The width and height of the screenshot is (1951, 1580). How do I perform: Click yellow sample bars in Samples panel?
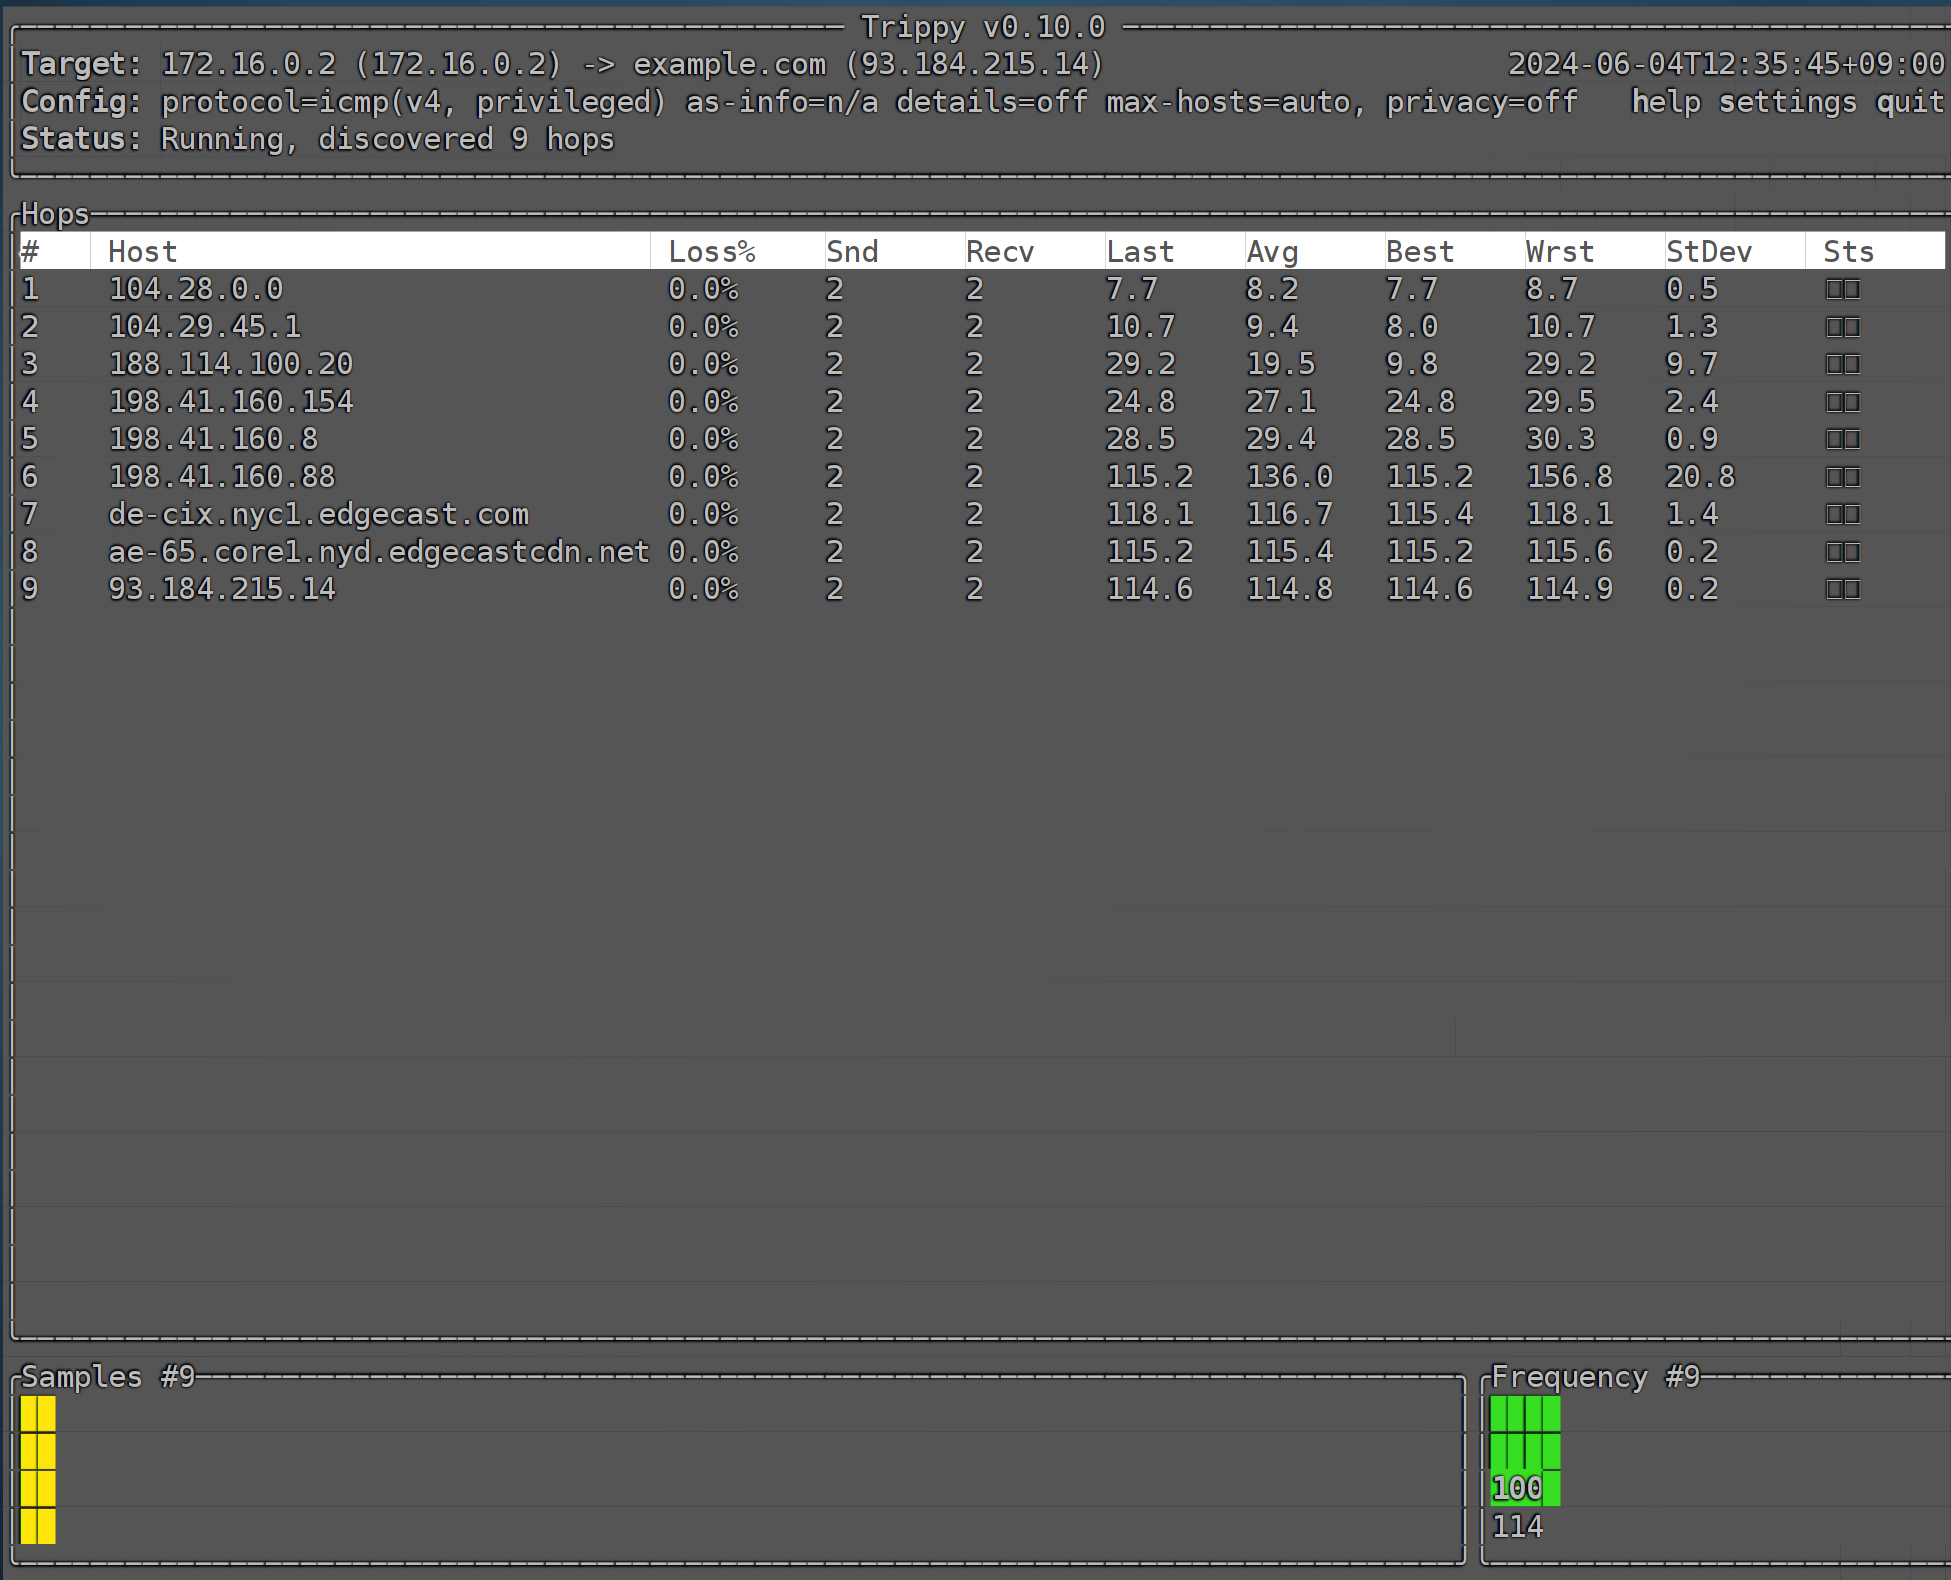pyautogui.click(x=38, y=1469)
